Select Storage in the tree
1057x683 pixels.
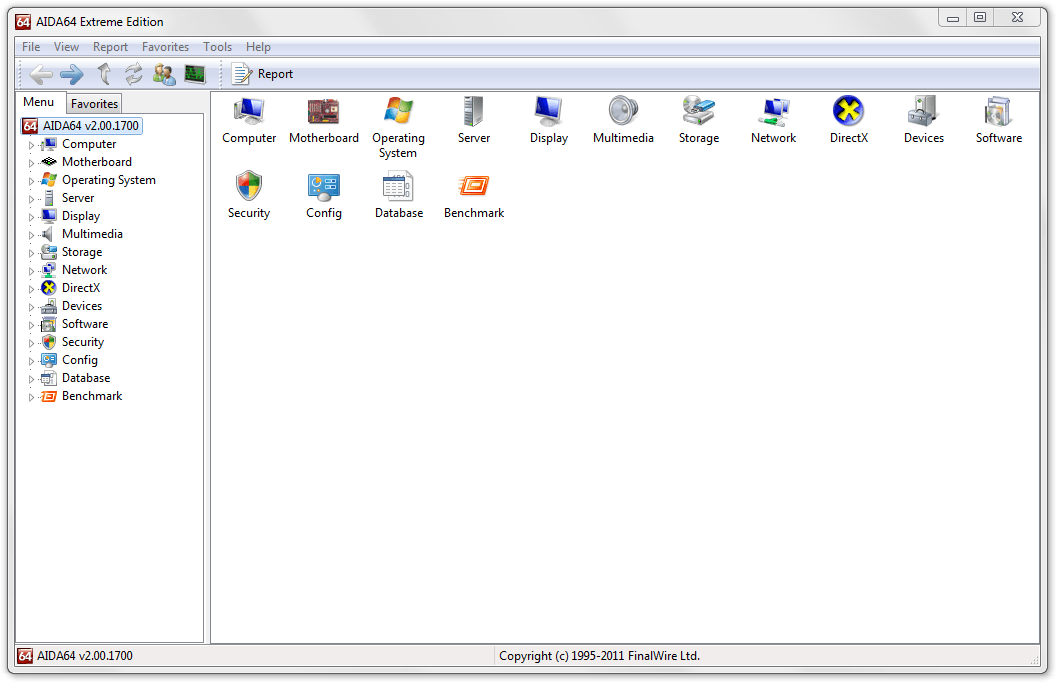click(82, 252)
